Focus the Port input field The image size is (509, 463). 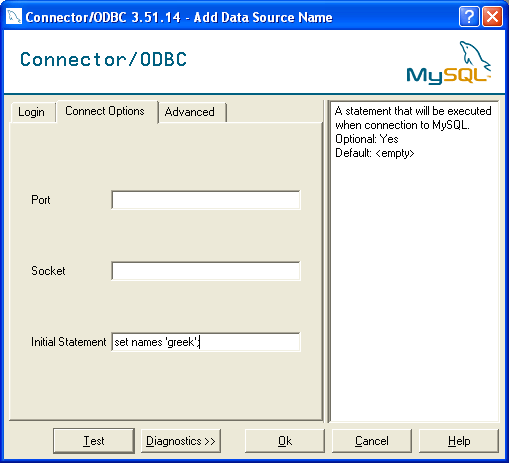206,200
